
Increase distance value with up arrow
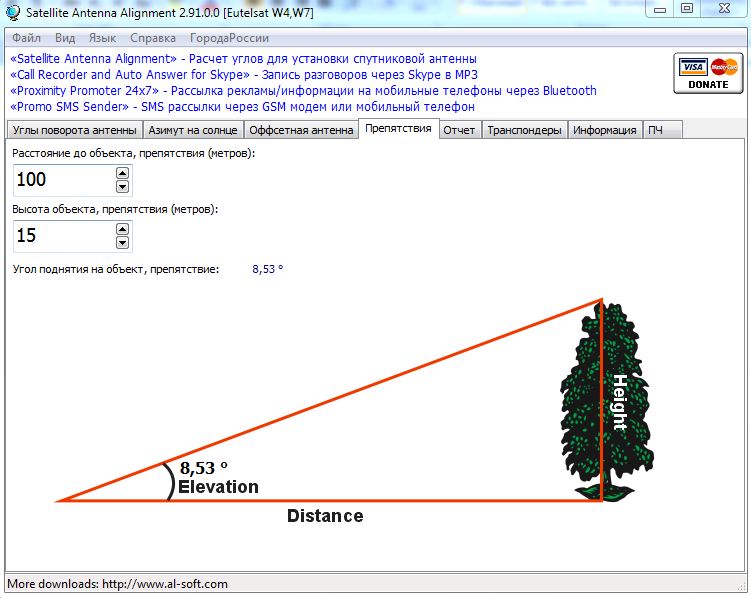[122, 173]
